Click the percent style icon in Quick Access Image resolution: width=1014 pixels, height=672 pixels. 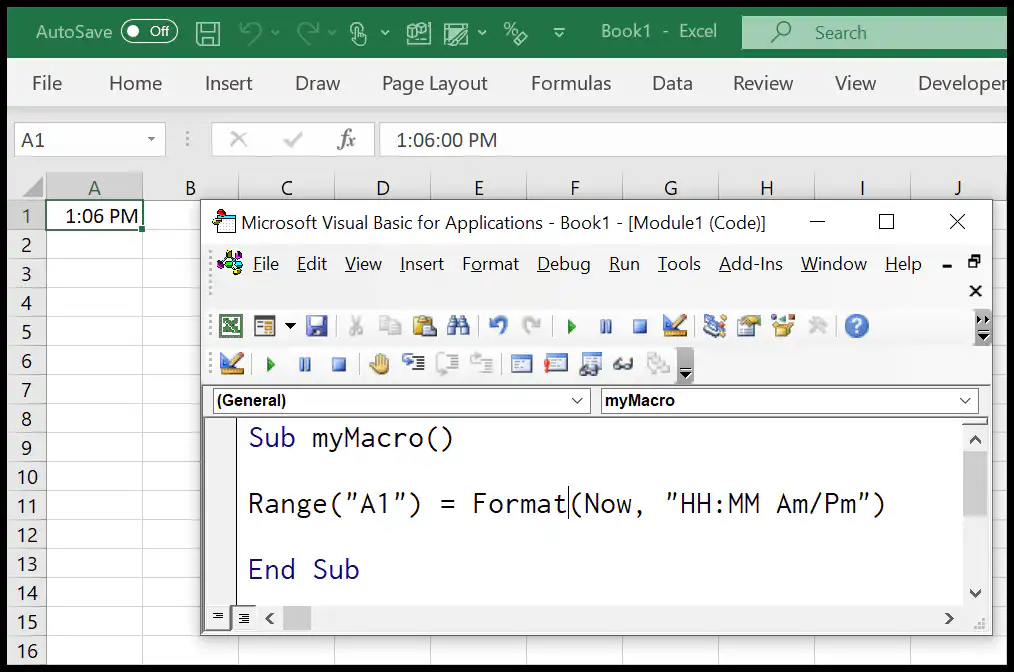point(515,33)
